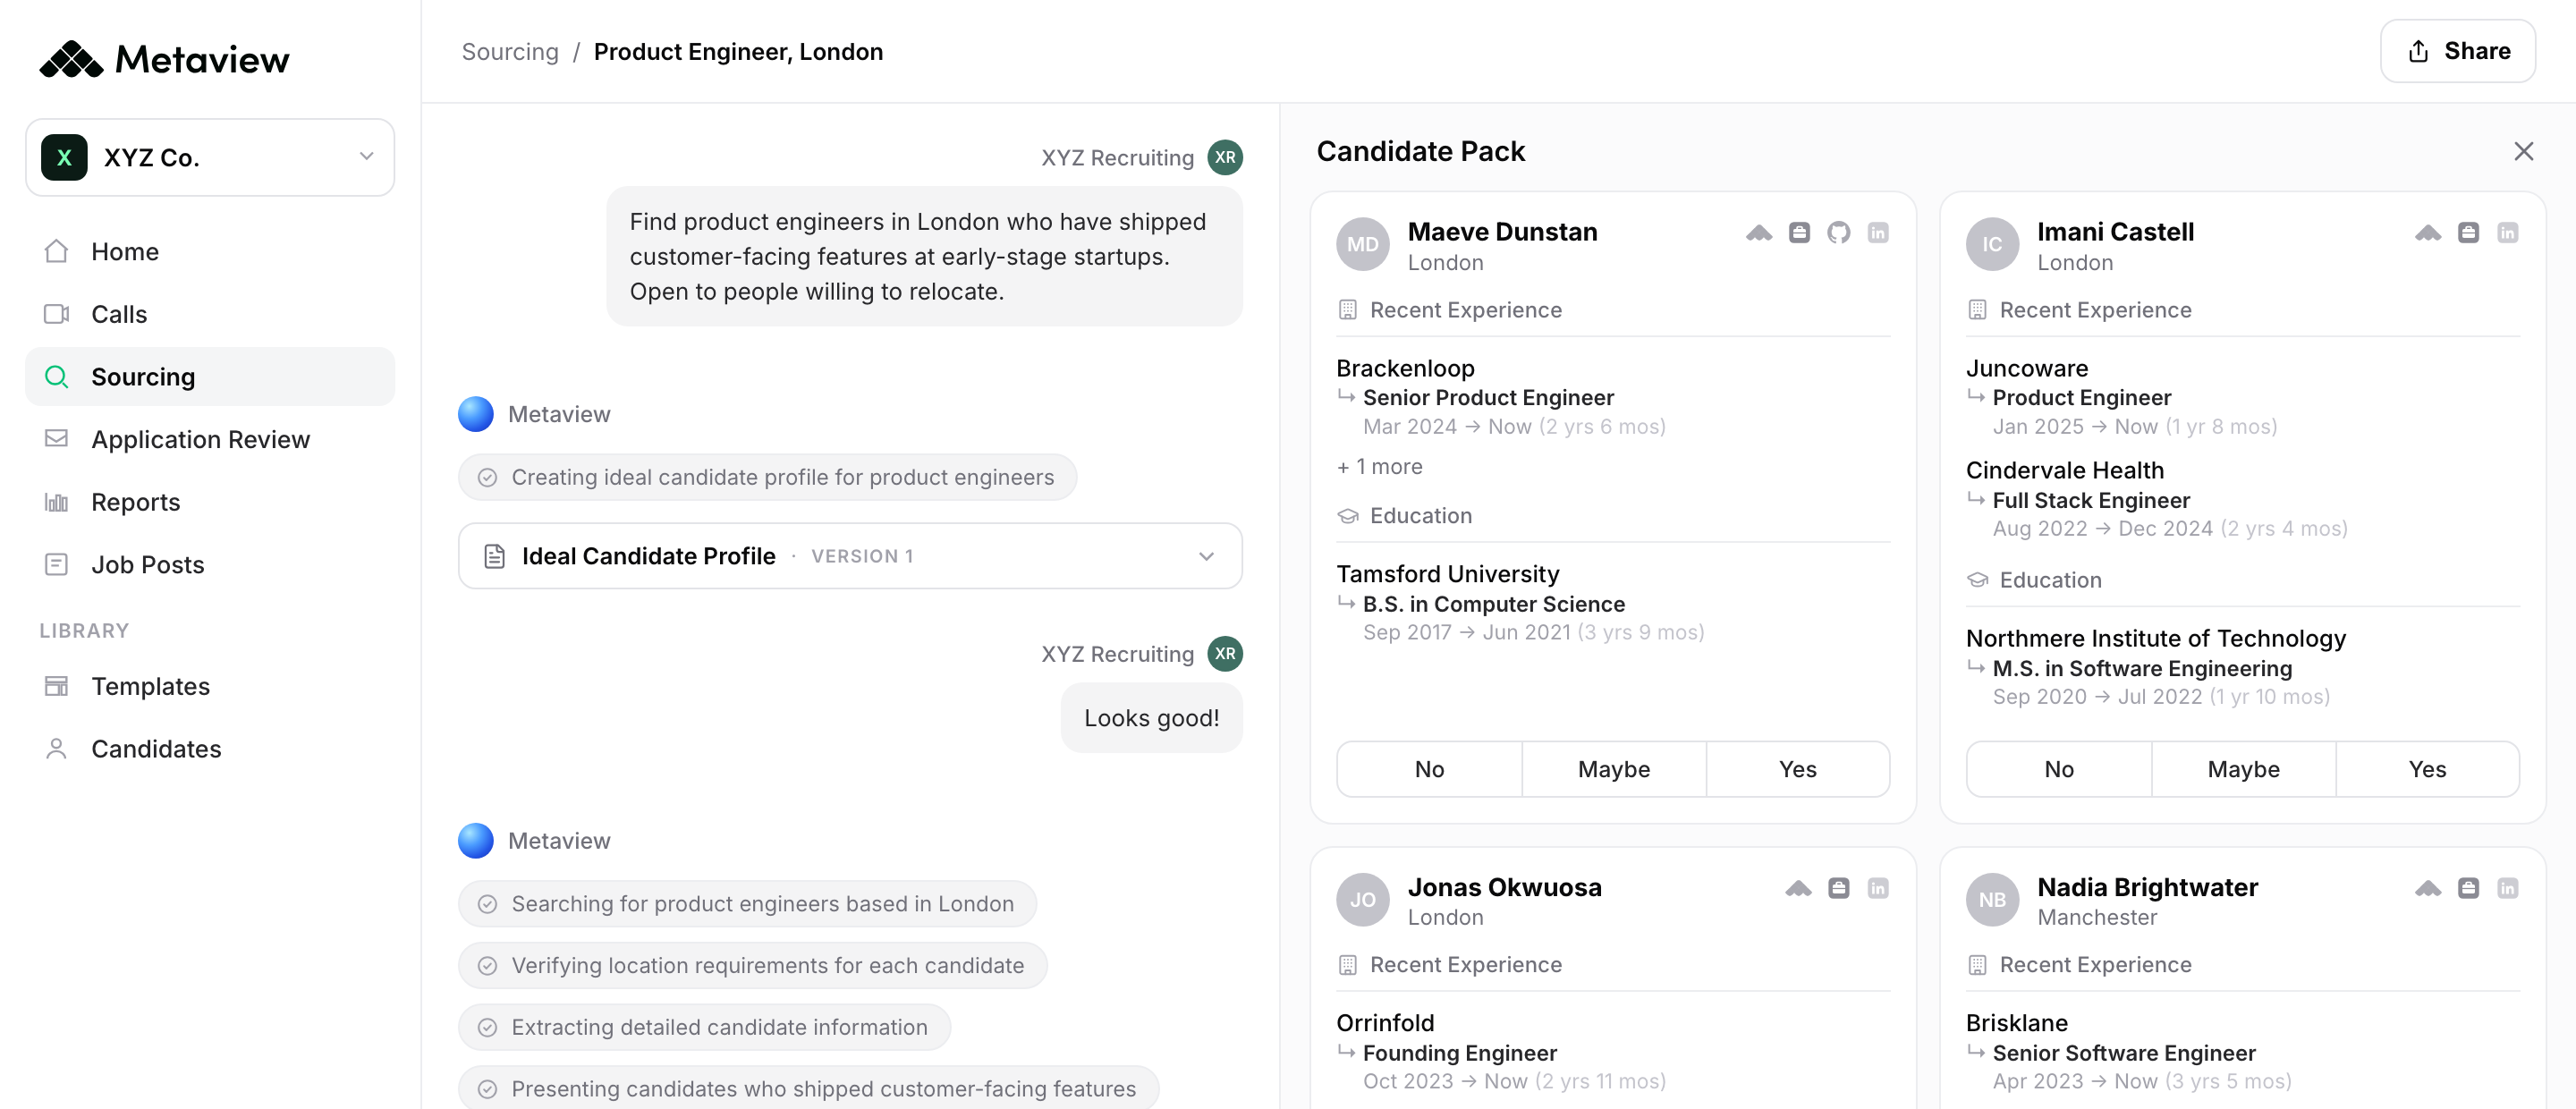Expand the Ideal Candidate Profile chevron
Image resolution: width=2576 pixels, height=1109 pixels.
[1206, 556]
